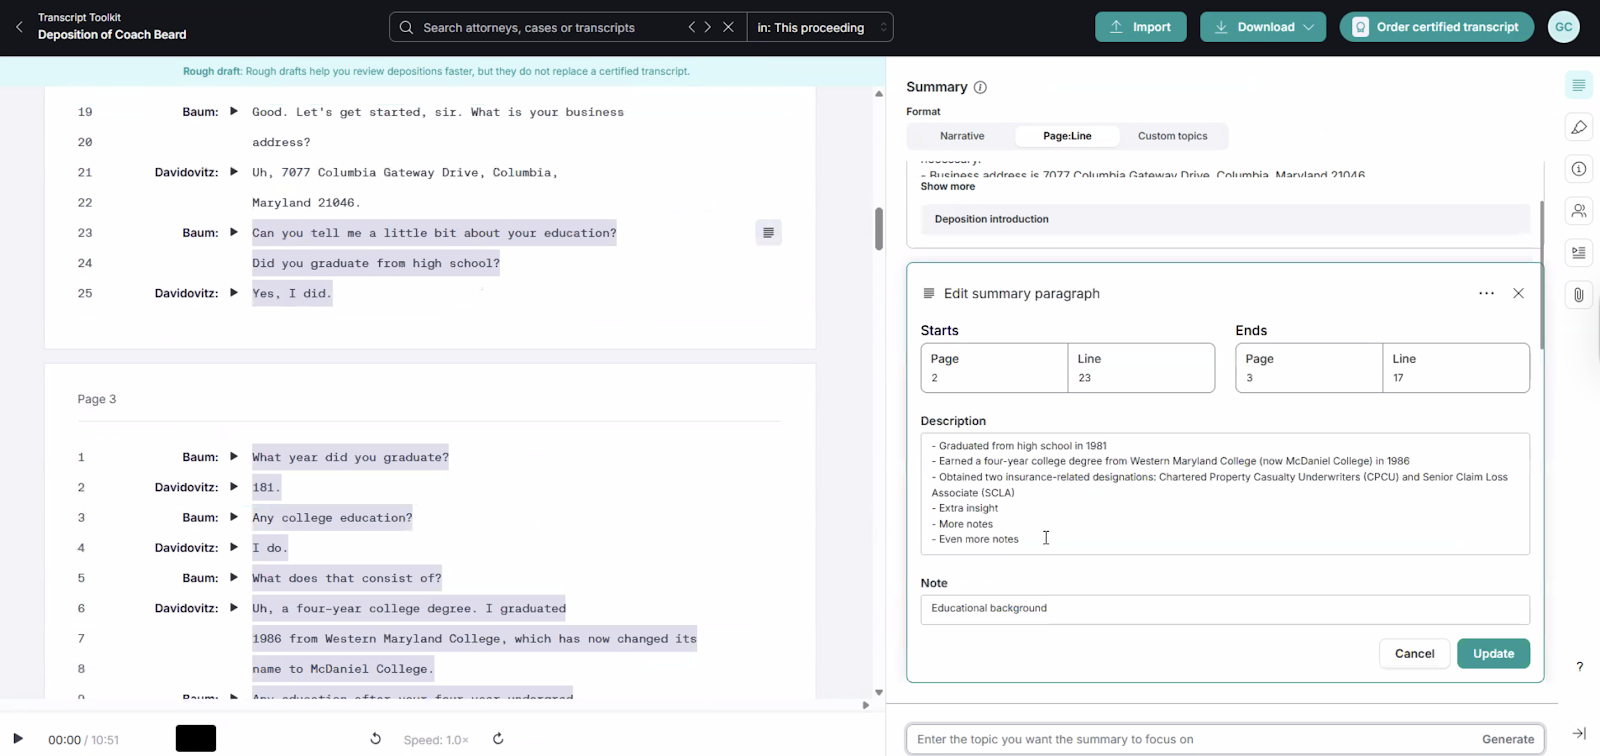The width and height of the screenshot is (1600, 756).
Task: Play audio from line 21 Davidovitz triangle
Action: click(x=234, y=172)
